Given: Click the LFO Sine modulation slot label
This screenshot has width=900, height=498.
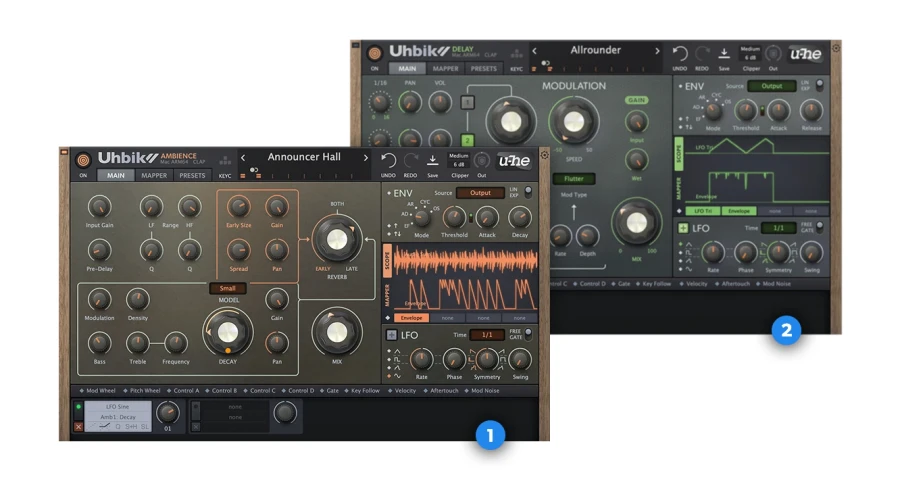Looking at the screenshot, I should coord(118,407).
